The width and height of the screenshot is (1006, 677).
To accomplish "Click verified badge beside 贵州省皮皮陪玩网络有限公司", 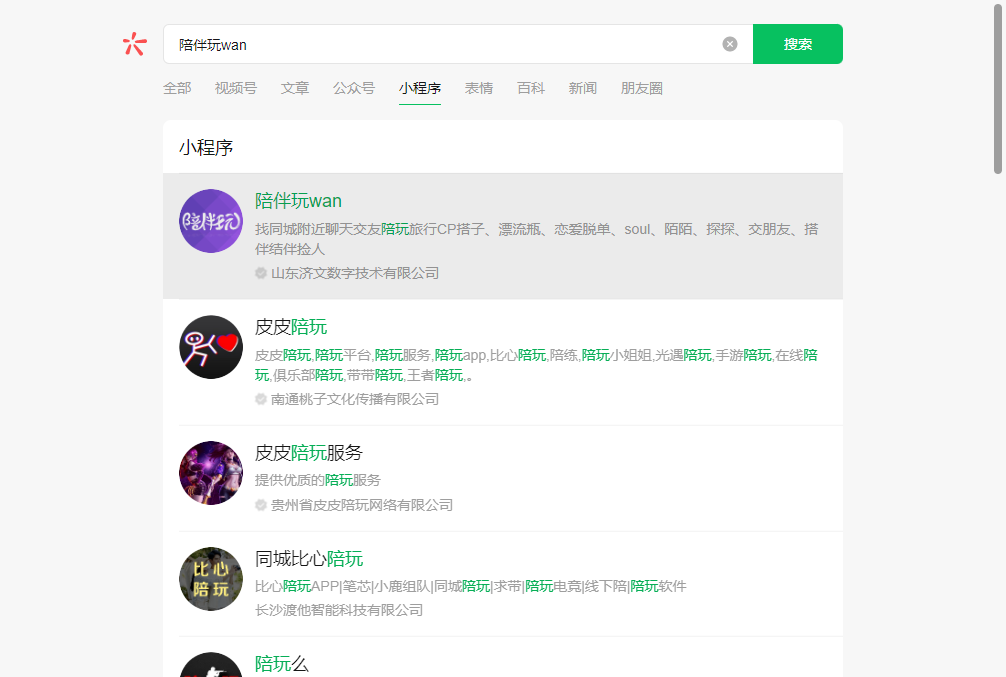I will 260,505.
